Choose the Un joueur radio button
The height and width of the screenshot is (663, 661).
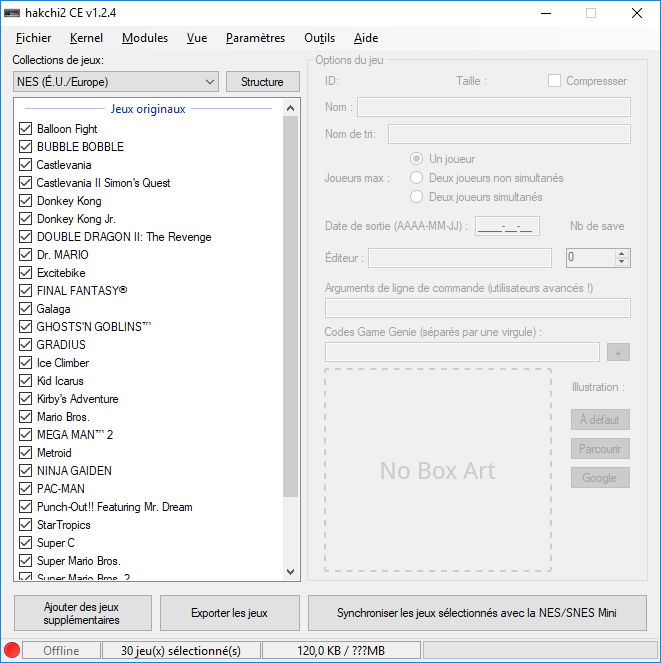tap(417, 159)
